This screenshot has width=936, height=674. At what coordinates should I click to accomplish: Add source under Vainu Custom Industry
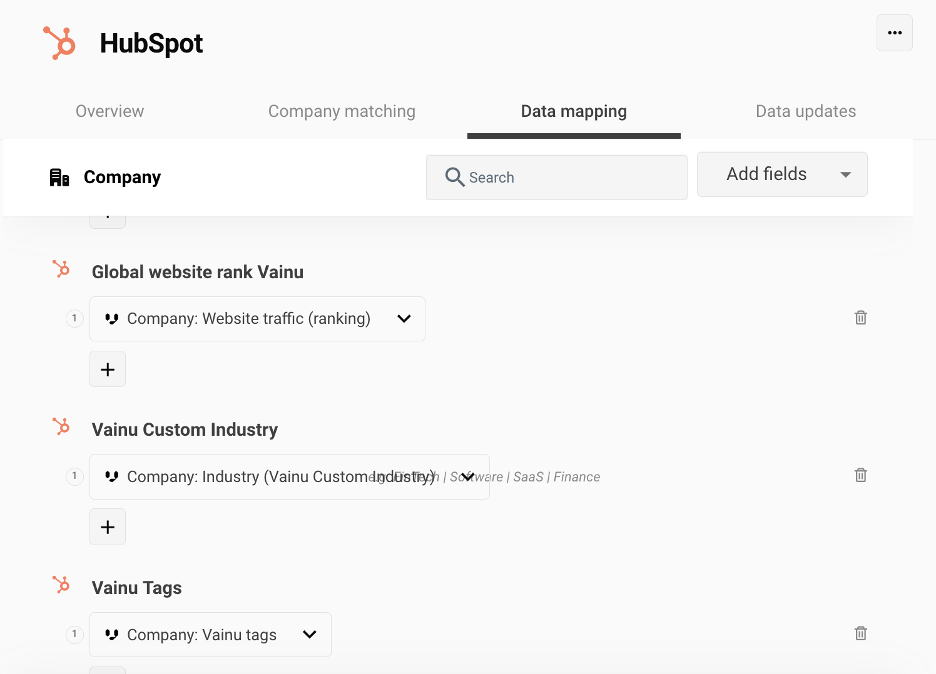click(x=108, y=527)
